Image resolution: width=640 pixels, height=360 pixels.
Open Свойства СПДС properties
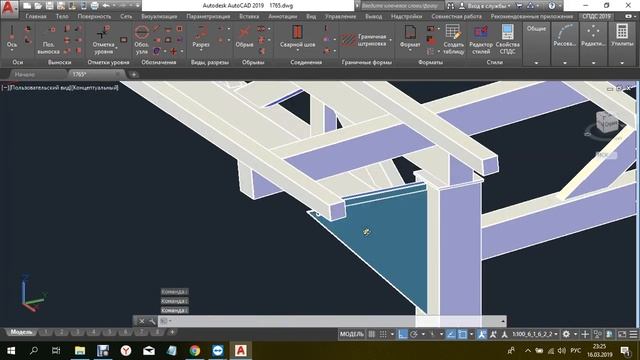(507, 40)
